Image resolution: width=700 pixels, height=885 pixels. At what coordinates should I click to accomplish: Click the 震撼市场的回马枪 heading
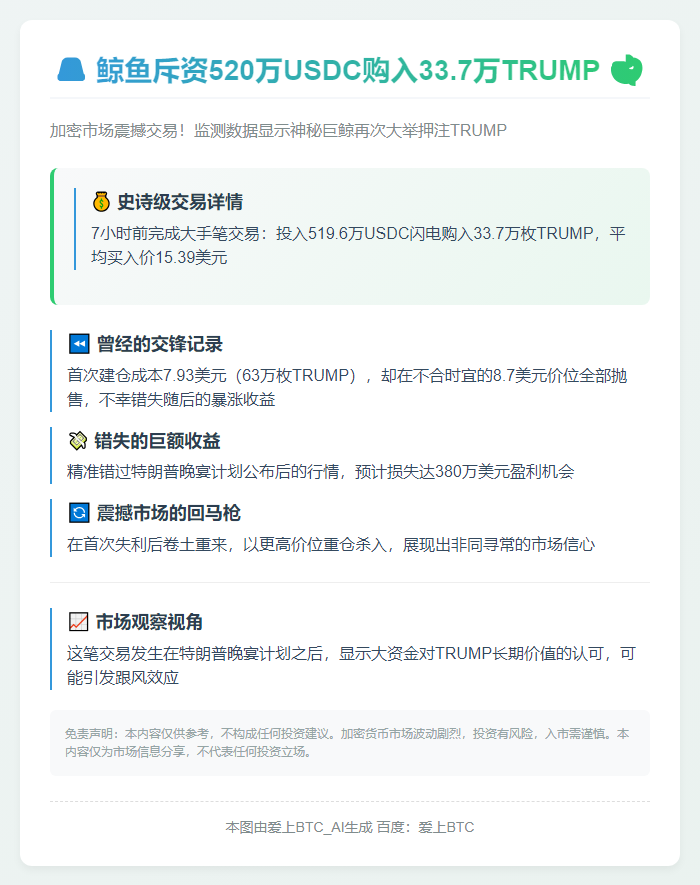(x=168, y=513)
